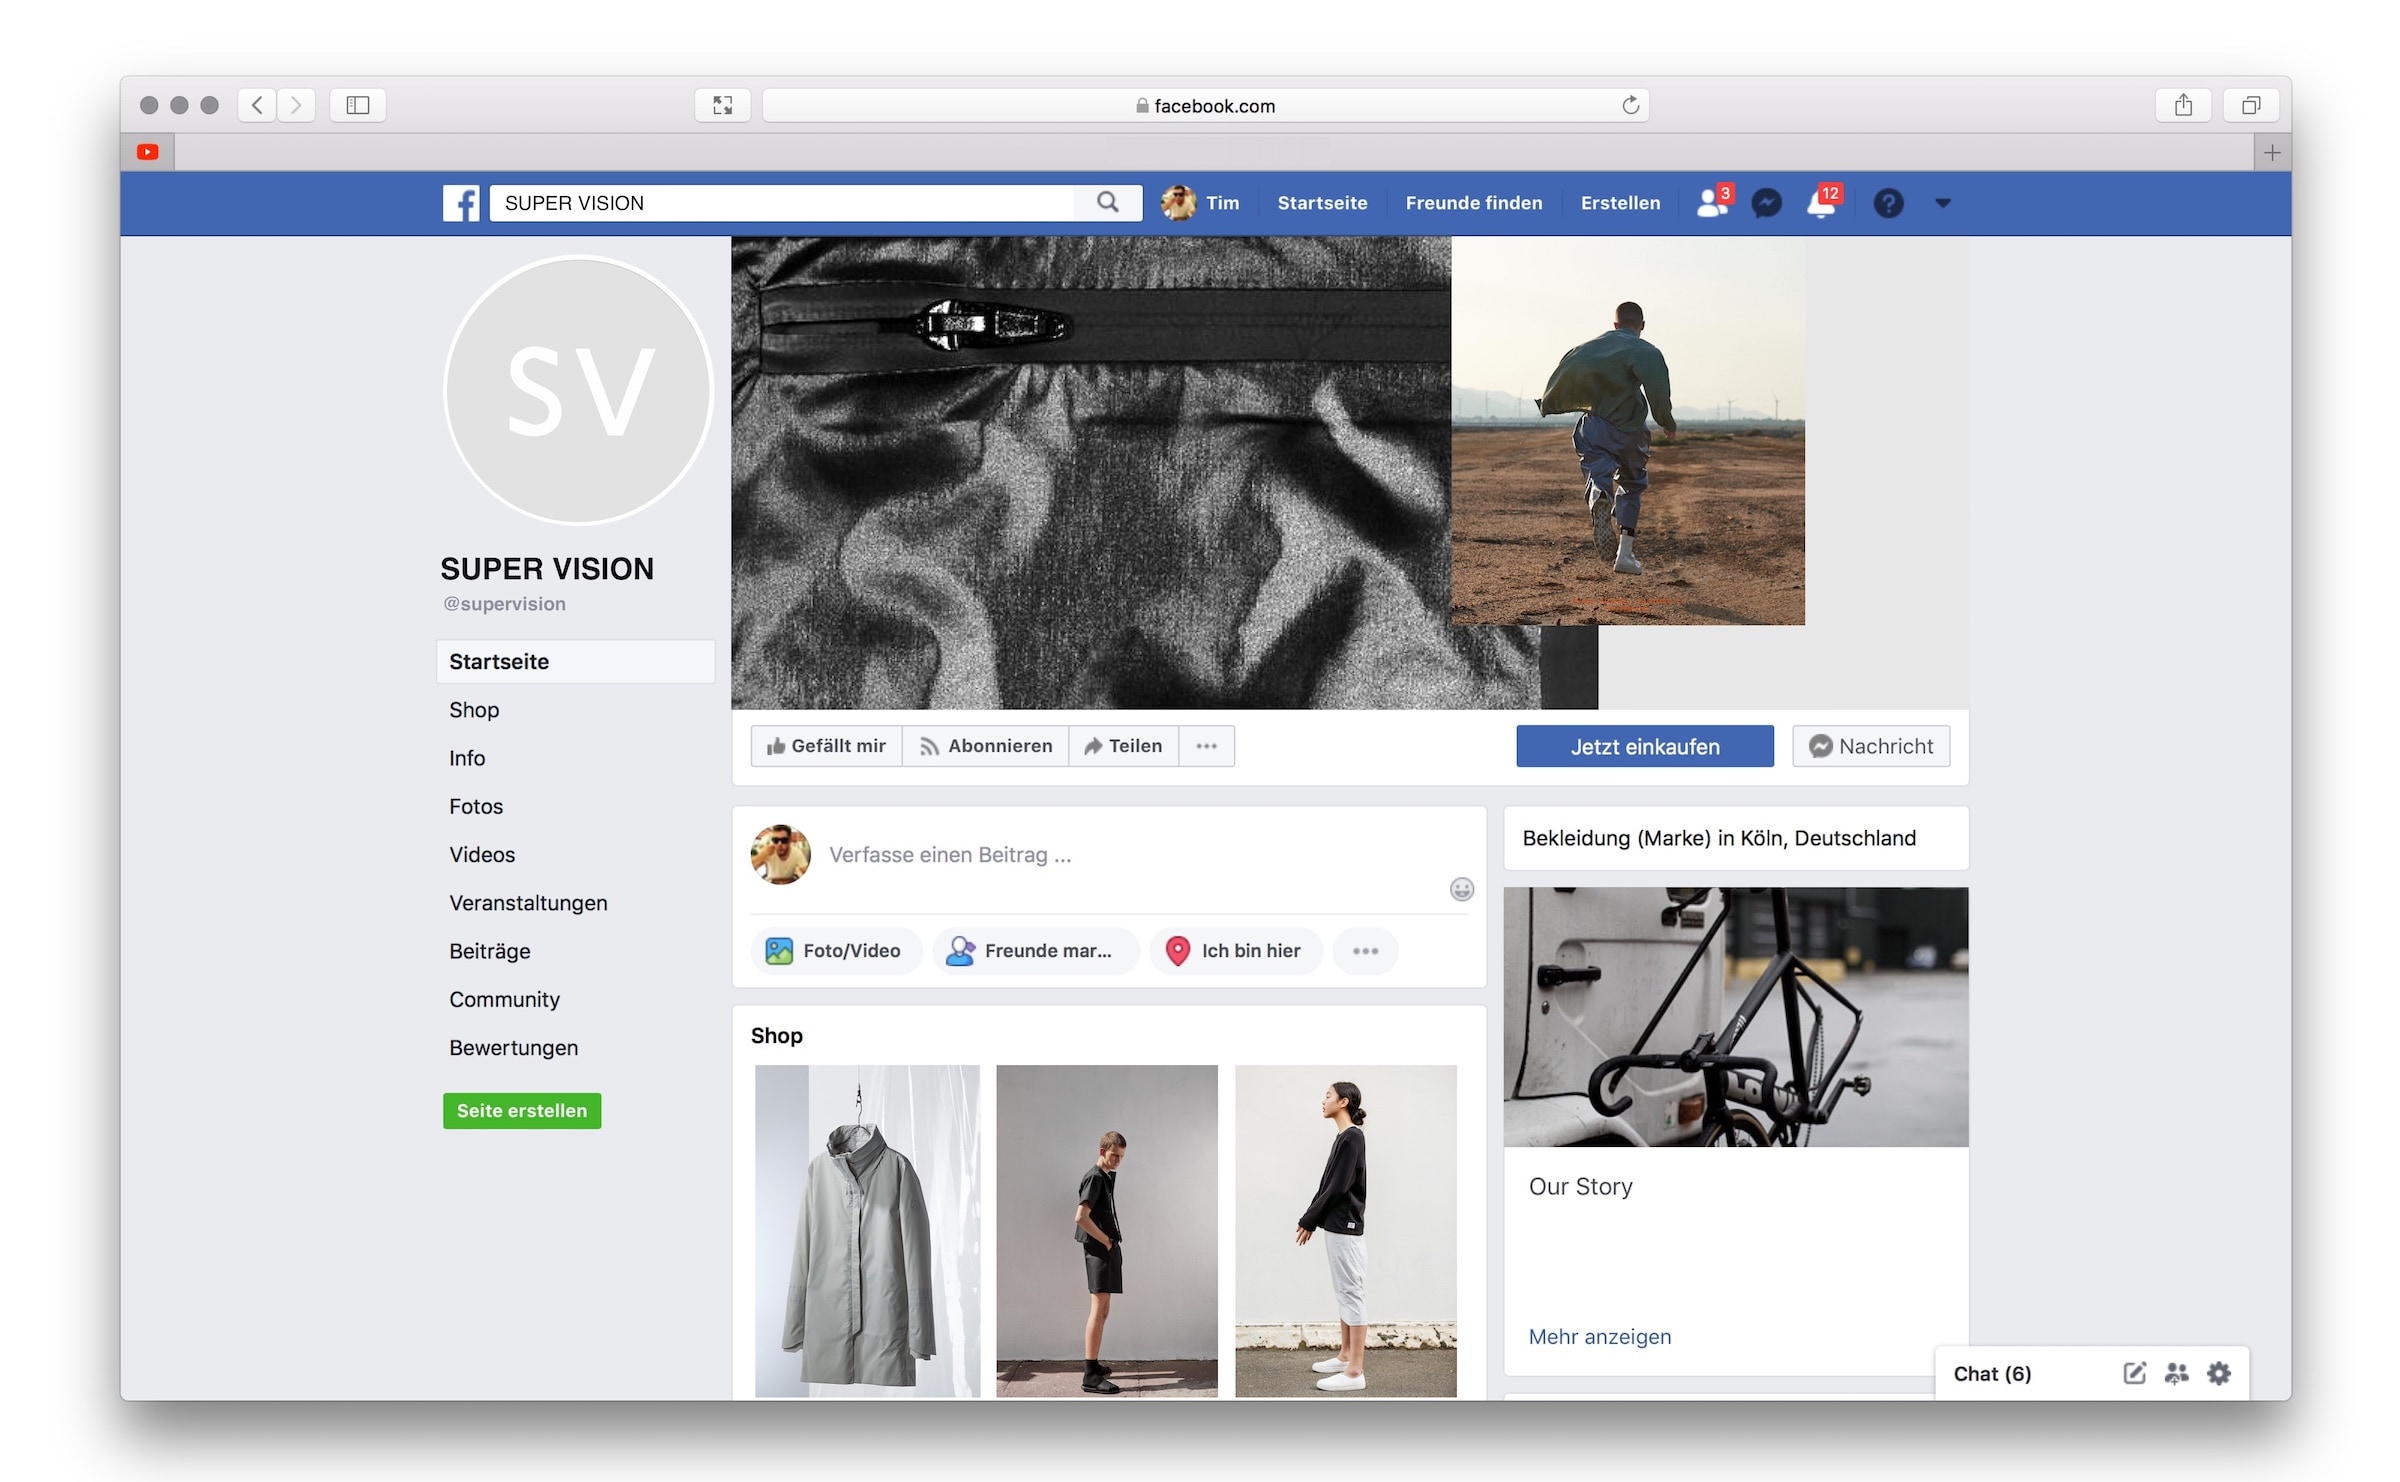This screenshot has height=1482, width=2400.
Task: Click emoji smiley in post composer
Action: click(x=1461, y=889)
